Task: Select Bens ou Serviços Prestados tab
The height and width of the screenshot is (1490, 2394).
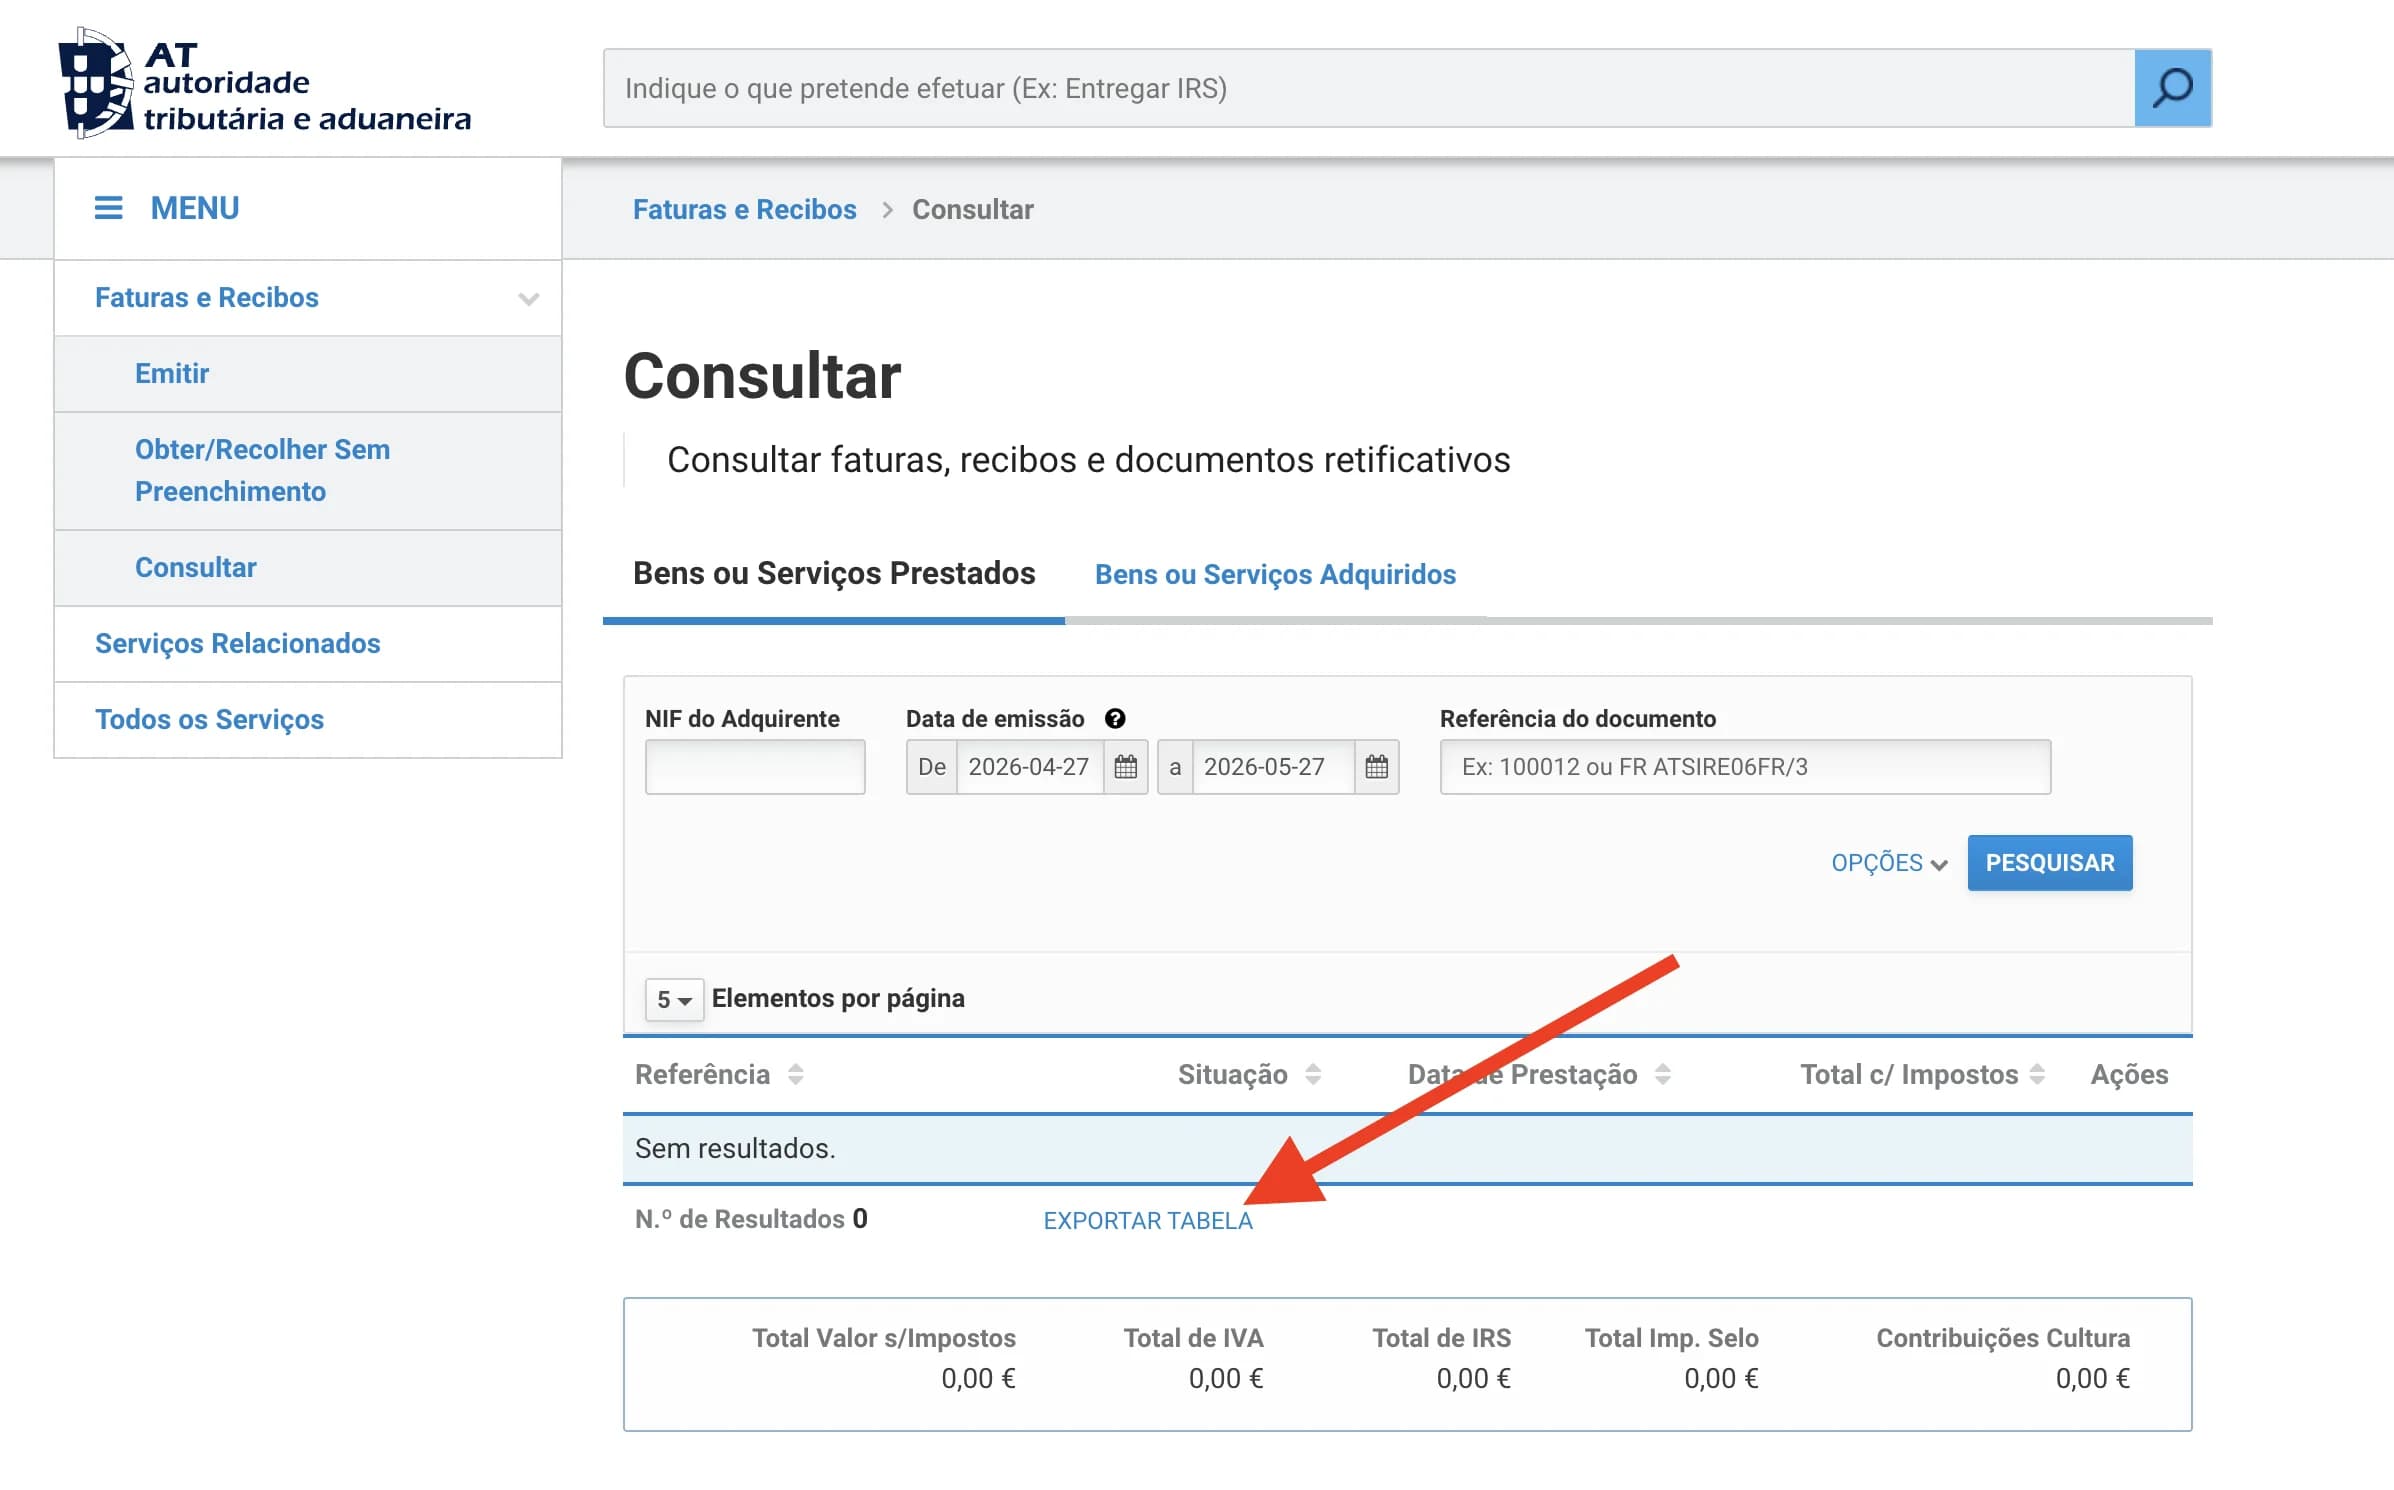Action: pyautogui.click(x=834, y=573)
